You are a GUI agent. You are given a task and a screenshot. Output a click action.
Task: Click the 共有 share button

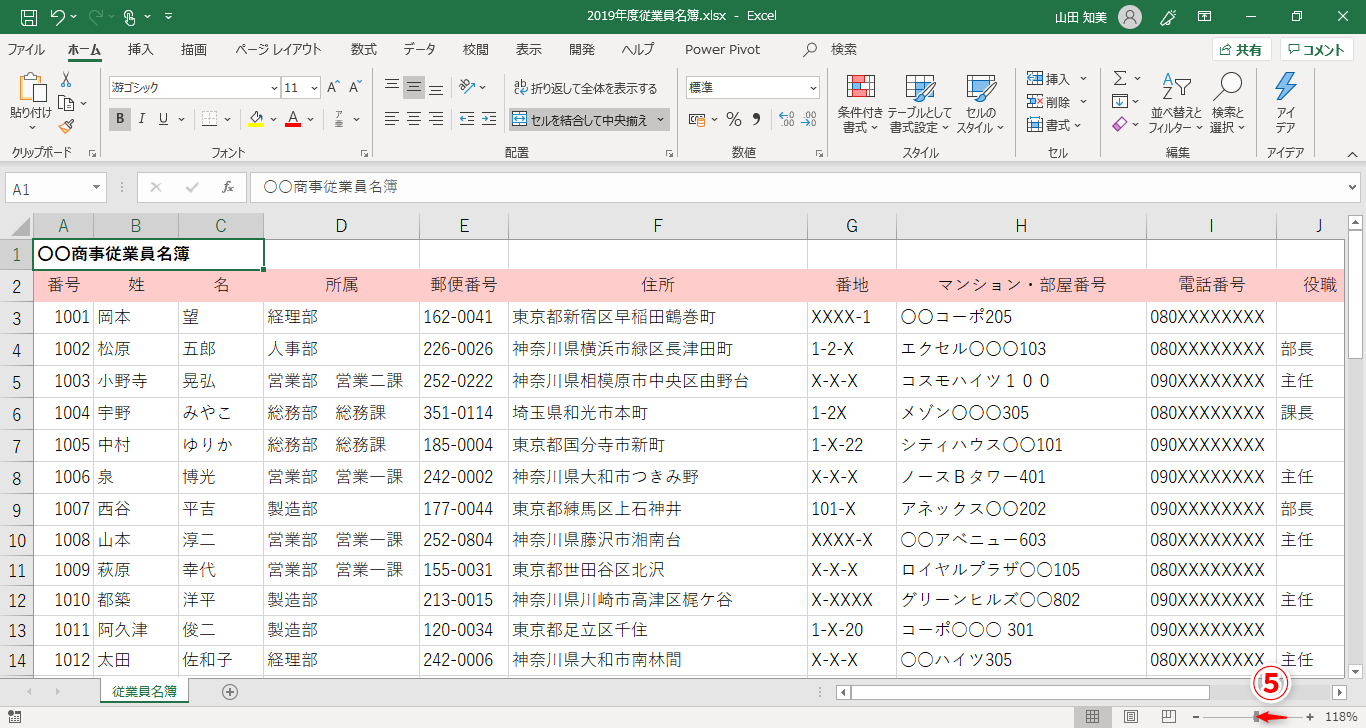pos(1241,50)
